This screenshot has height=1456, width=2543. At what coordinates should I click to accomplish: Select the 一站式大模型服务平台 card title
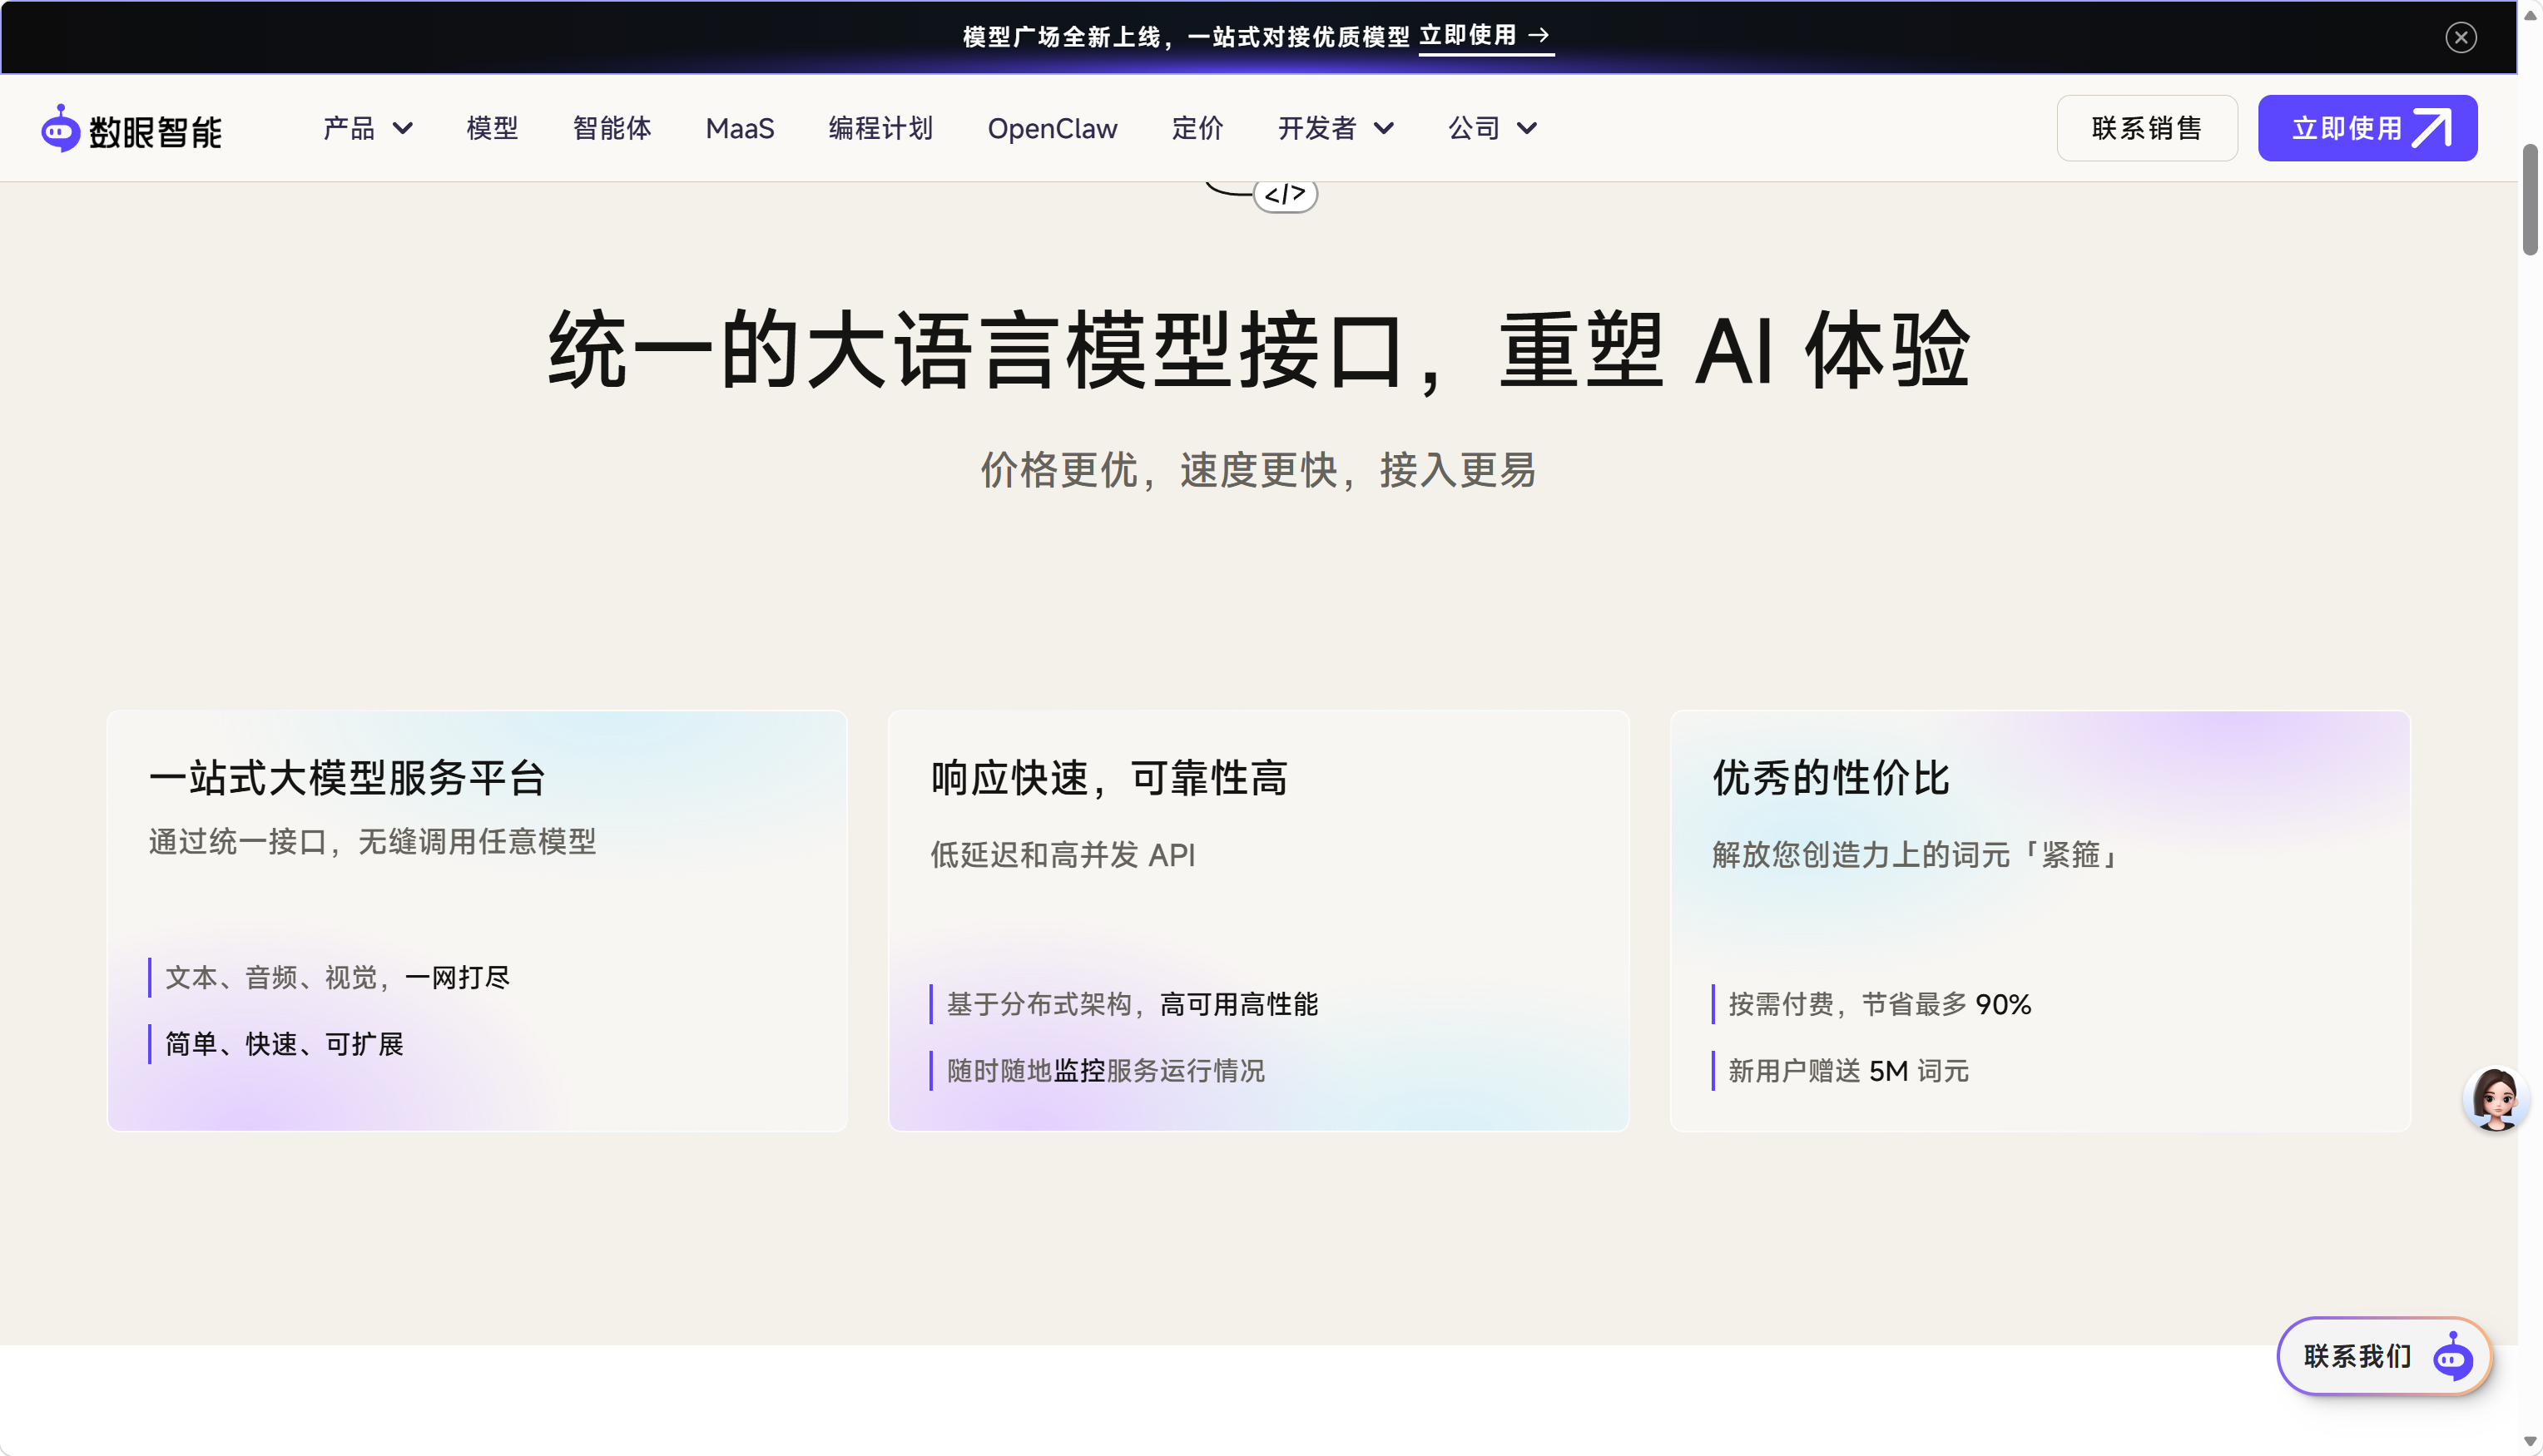[x=347, y=778]
